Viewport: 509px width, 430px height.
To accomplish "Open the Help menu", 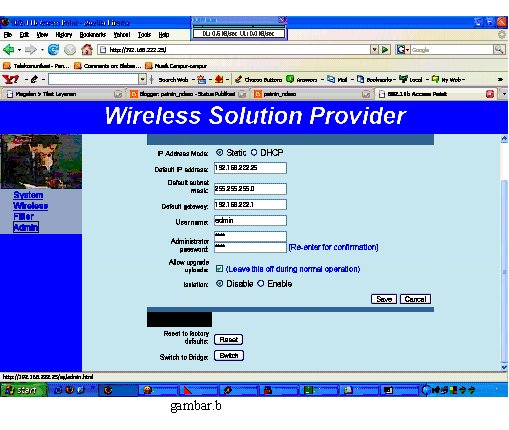I will click(164, 35).
